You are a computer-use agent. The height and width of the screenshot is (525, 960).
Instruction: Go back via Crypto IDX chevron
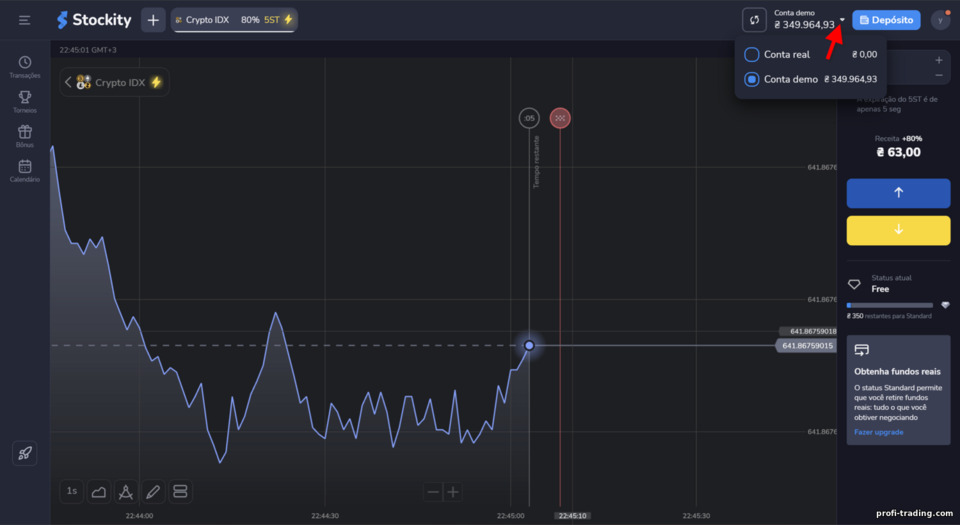click(68, 82)
